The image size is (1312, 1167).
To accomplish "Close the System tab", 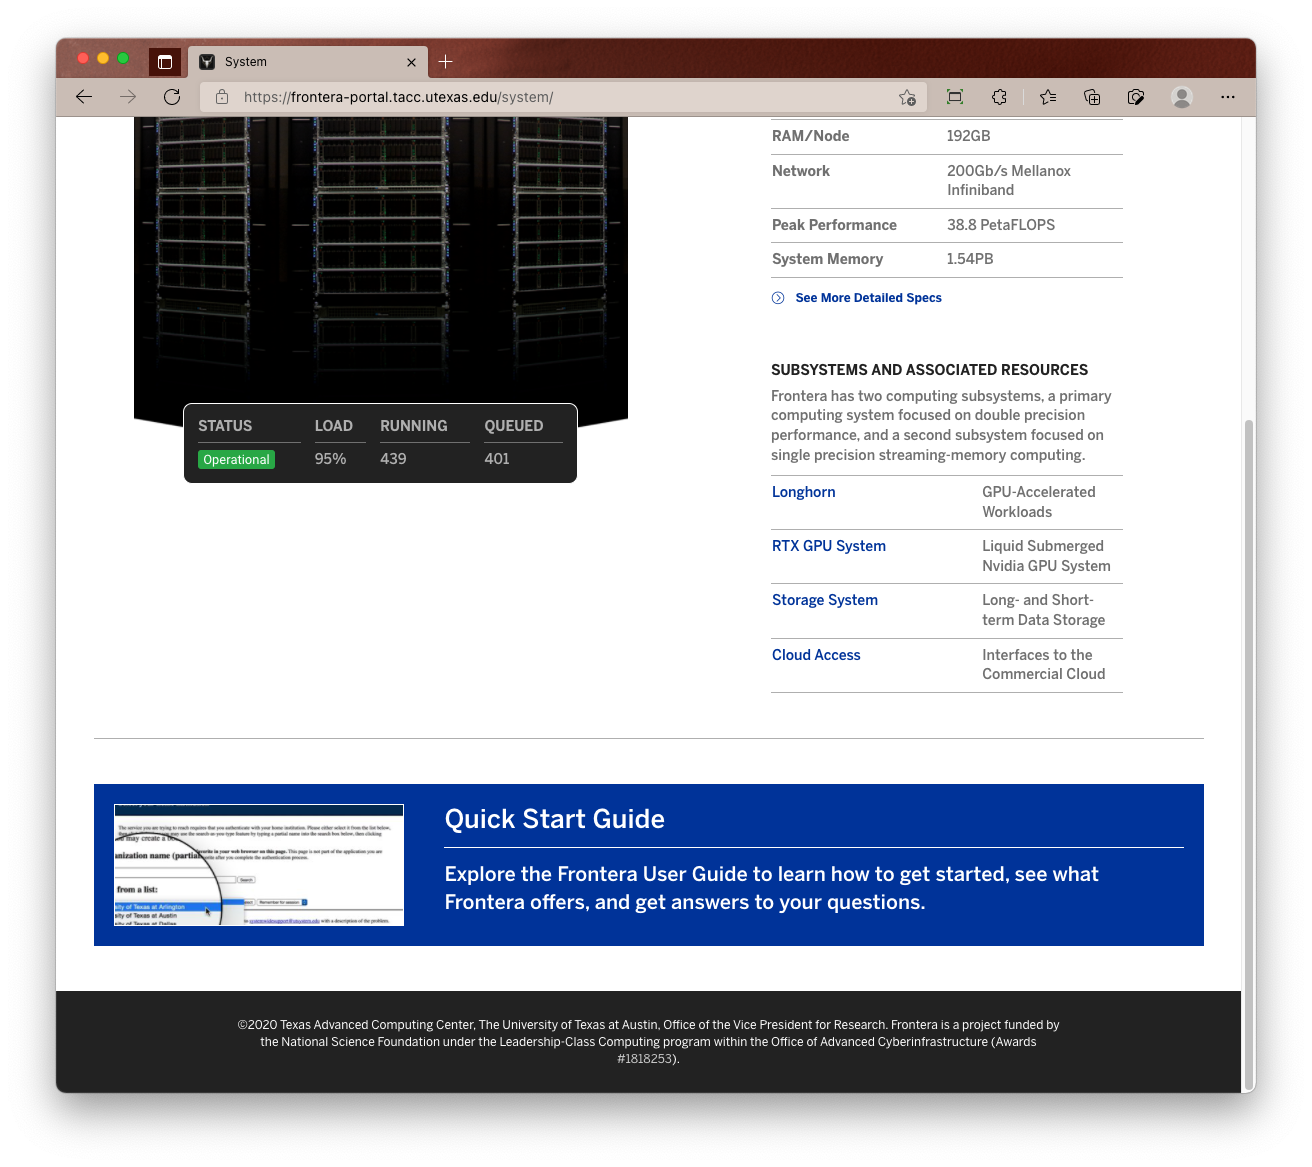I will pyautogui.click(x=411, y=62).
